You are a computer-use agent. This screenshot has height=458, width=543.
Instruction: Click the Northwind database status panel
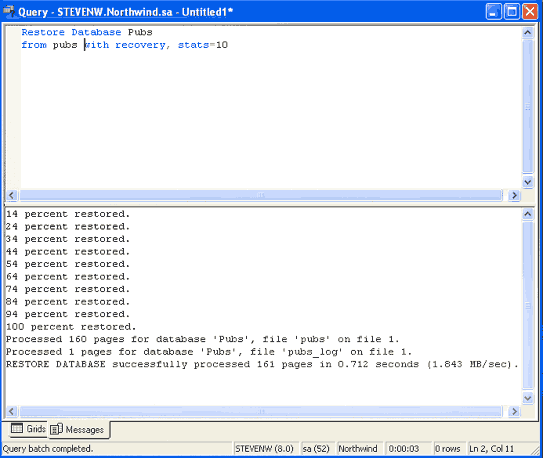click(359, 449)
